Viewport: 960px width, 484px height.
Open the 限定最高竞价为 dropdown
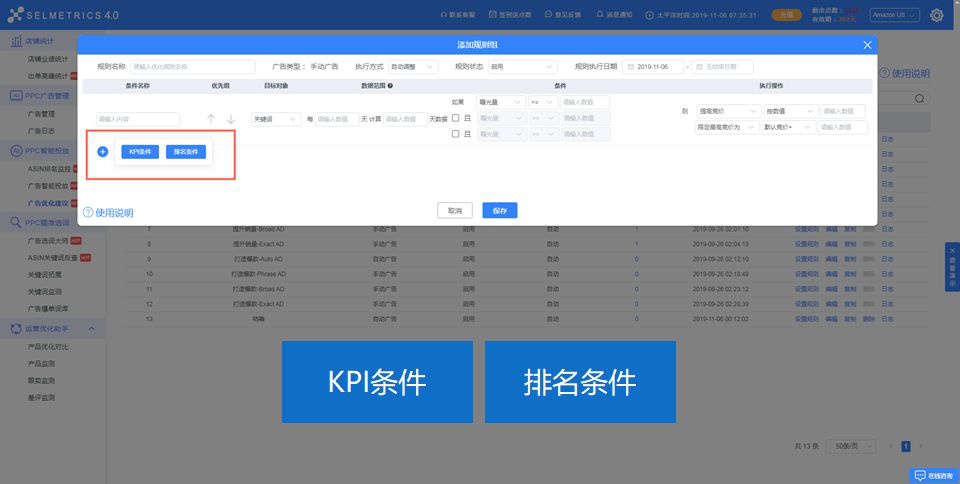(727, 127)
